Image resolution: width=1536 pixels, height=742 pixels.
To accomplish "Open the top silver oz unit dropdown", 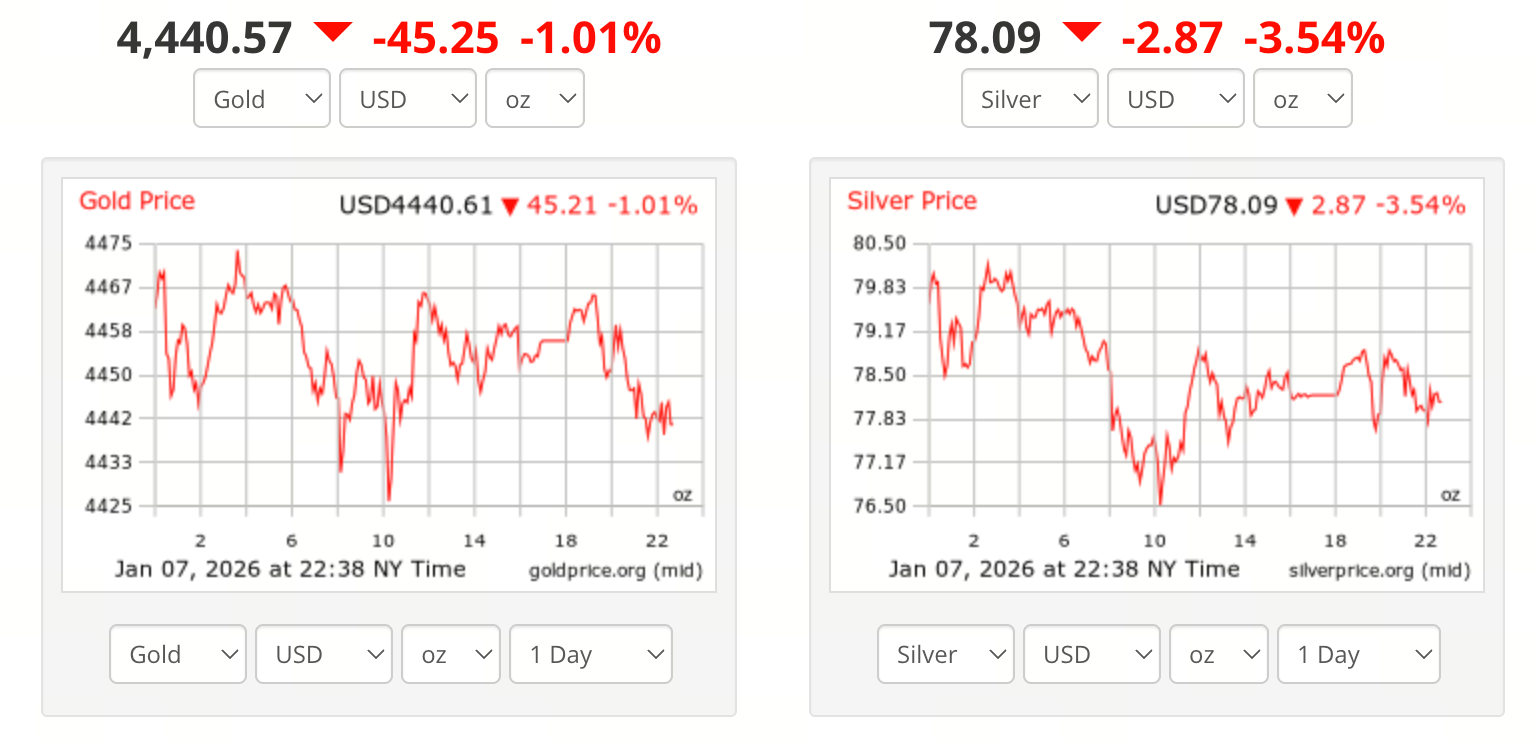I will tap(1302, 98).
